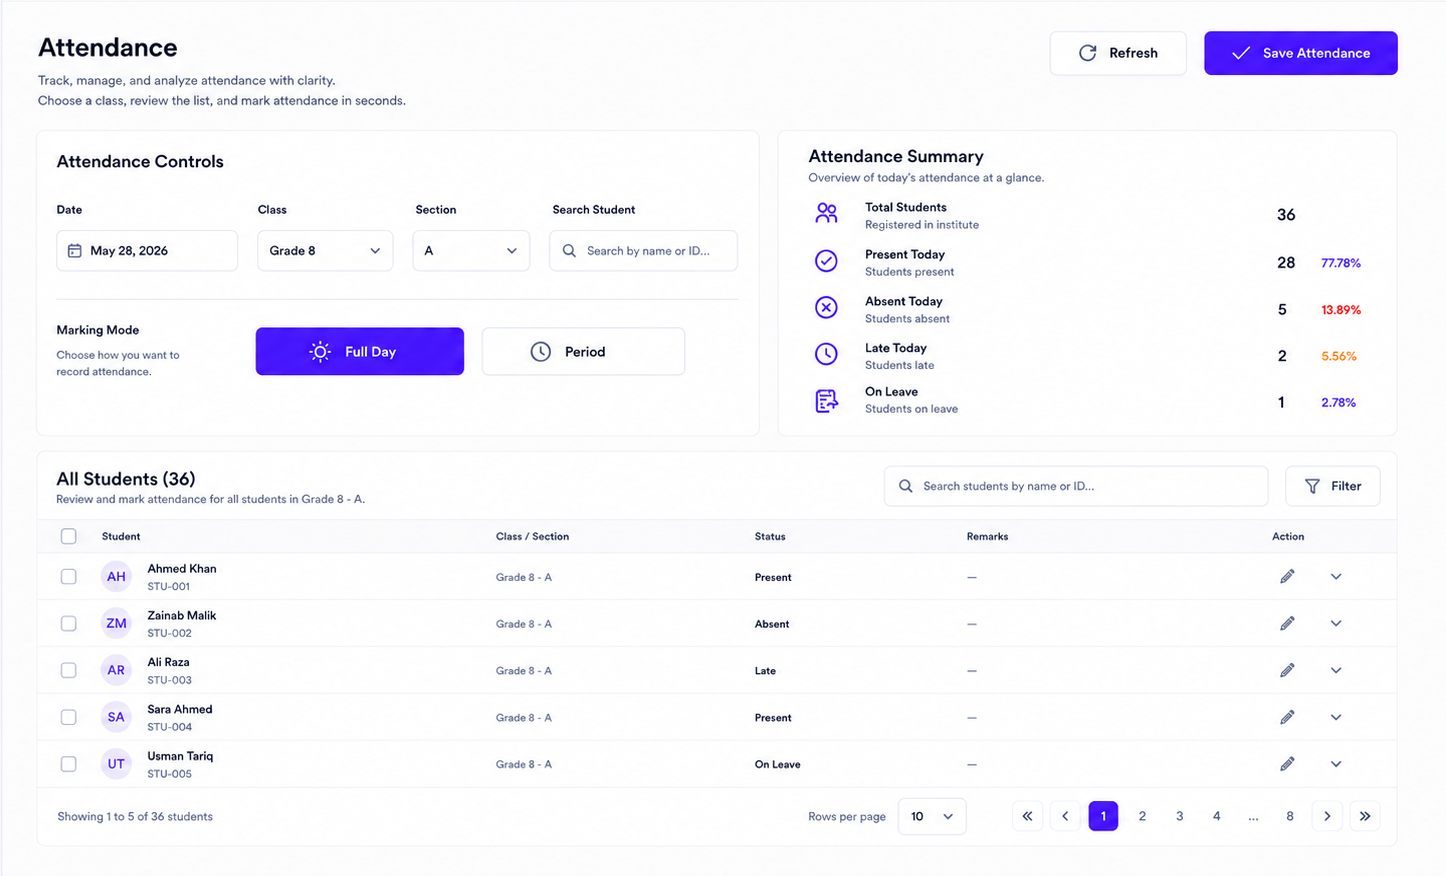This screenshot has width=1446, height=876.
Task: Expand Zainab Malik's row details chevron
Action: [1336, 623]
